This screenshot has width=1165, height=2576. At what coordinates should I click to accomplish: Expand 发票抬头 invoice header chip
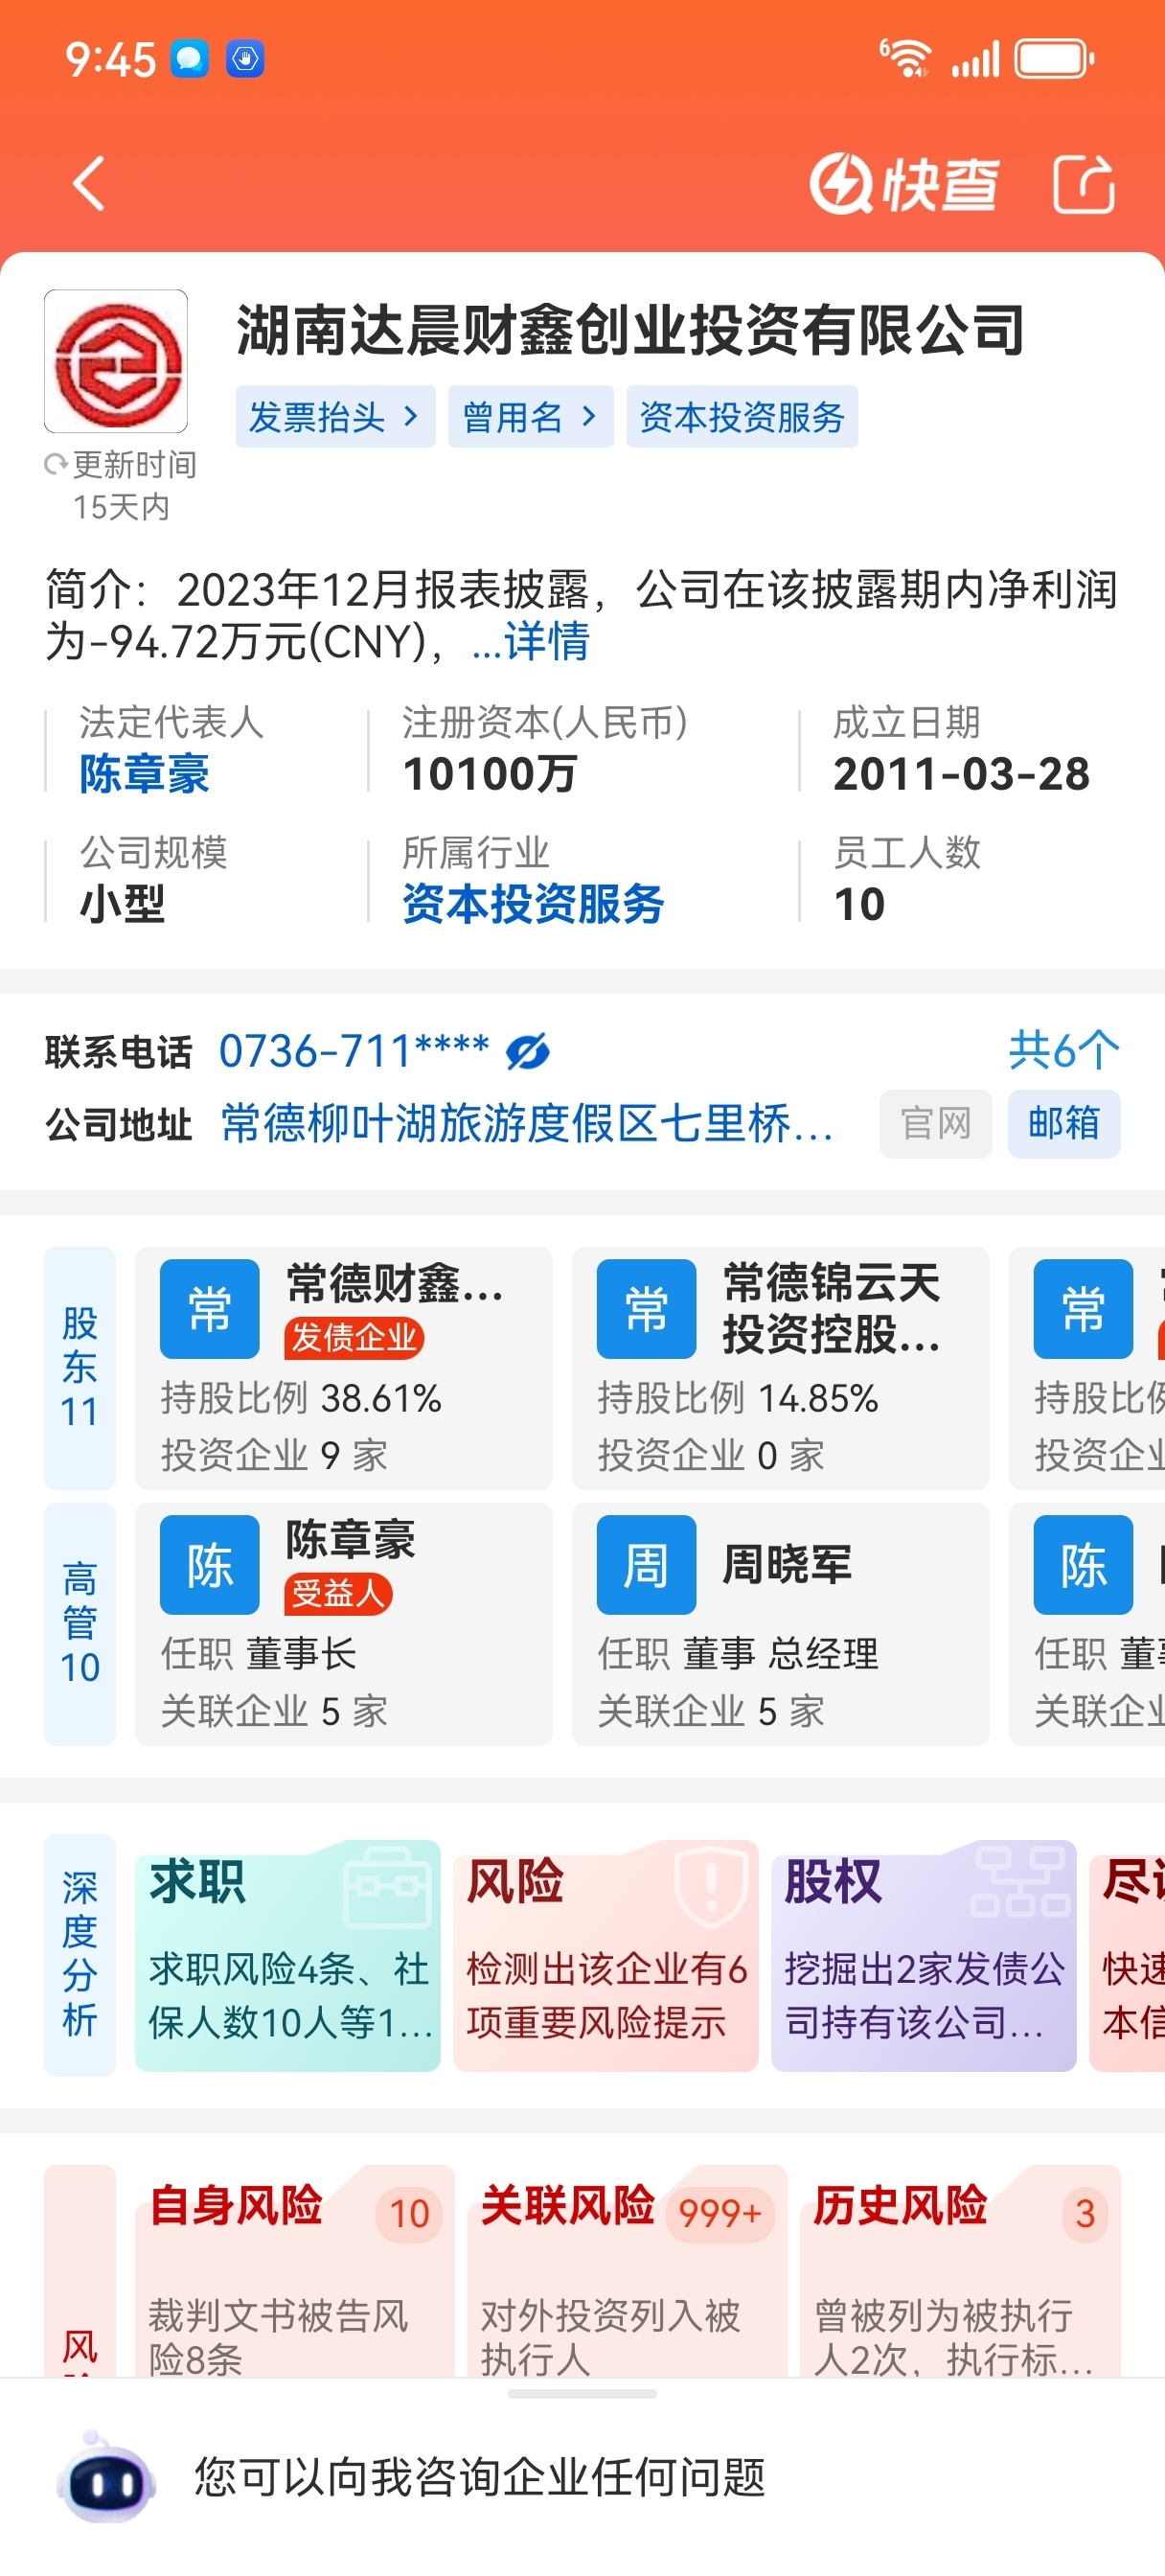[335, 417]
